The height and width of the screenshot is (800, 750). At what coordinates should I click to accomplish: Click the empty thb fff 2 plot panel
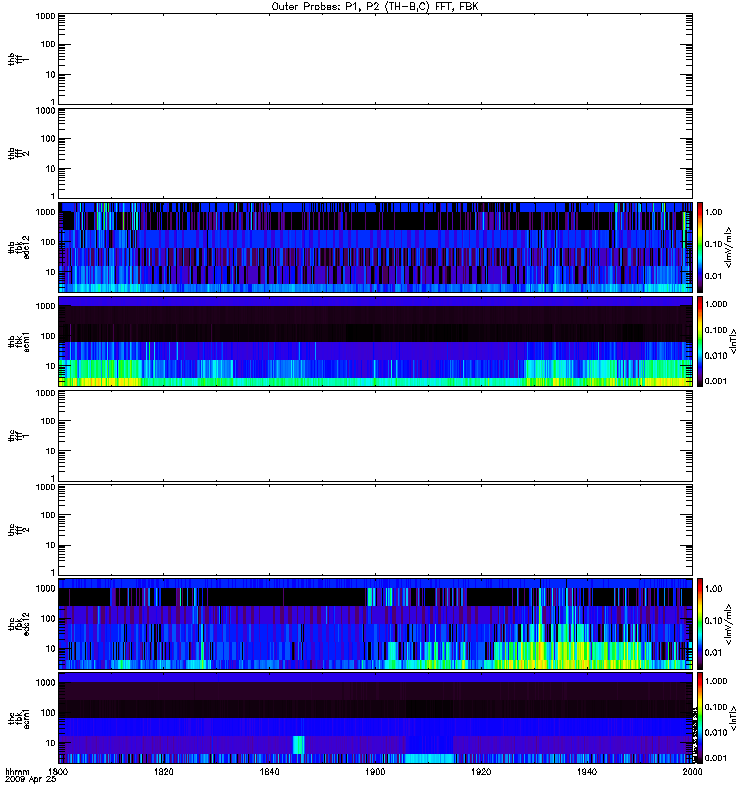(376, 153)
